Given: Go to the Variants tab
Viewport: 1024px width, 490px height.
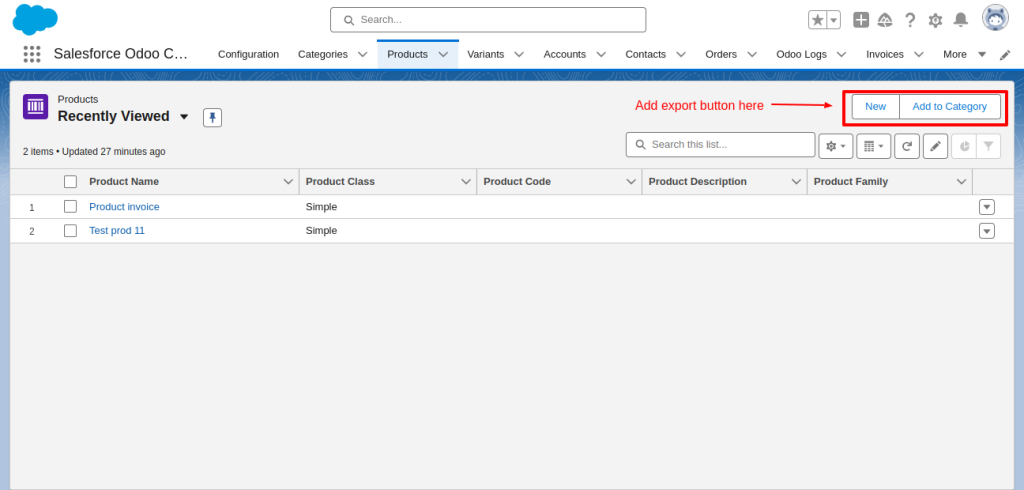Looking at the screenshot, I should (485, 54).
